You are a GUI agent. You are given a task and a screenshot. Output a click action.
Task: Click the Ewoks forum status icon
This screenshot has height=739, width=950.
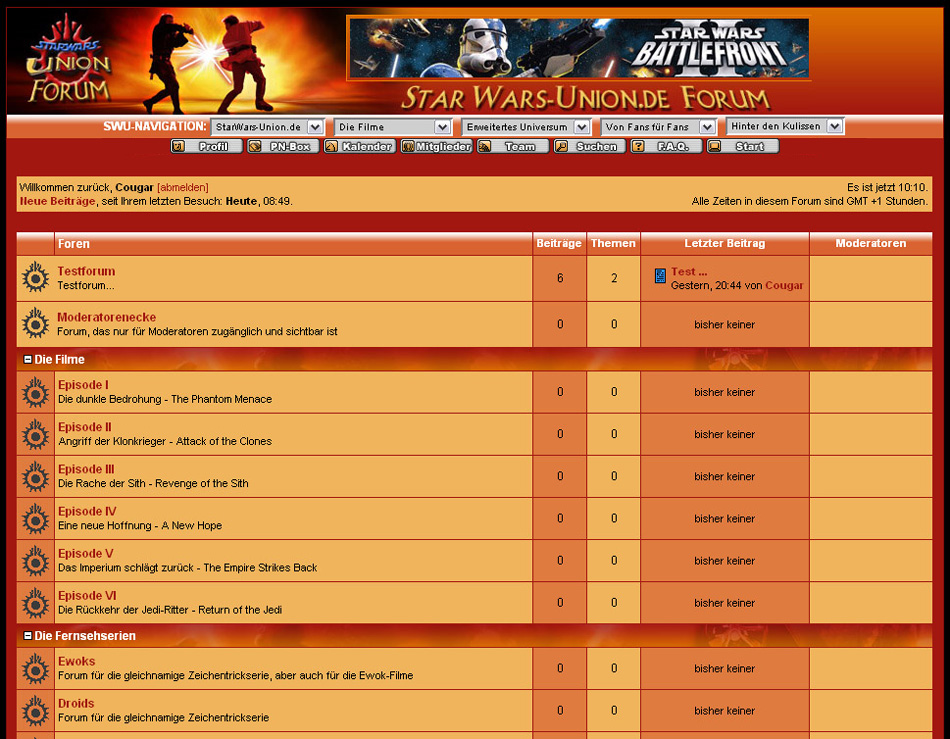pos(36,668)
